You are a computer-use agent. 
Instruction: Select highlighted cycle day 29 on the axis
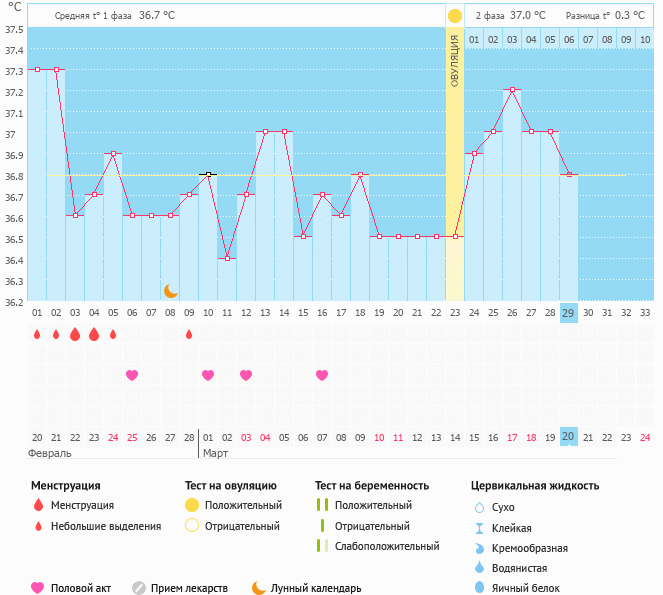[x=569, y=313]
